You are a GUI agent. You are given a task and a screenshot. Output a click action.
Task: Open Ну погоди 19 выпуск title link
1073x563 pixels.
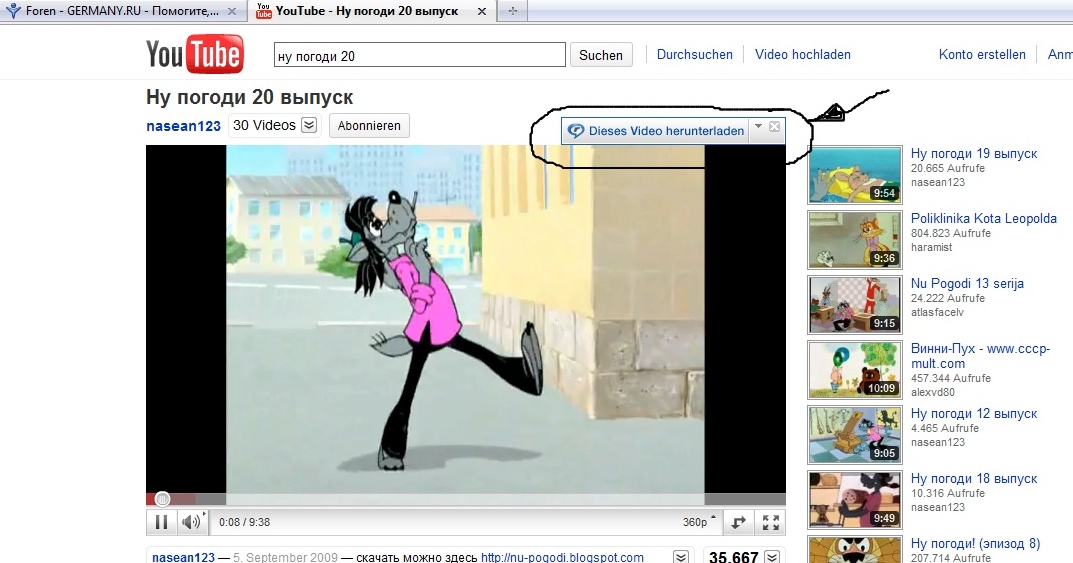[974, 153]
